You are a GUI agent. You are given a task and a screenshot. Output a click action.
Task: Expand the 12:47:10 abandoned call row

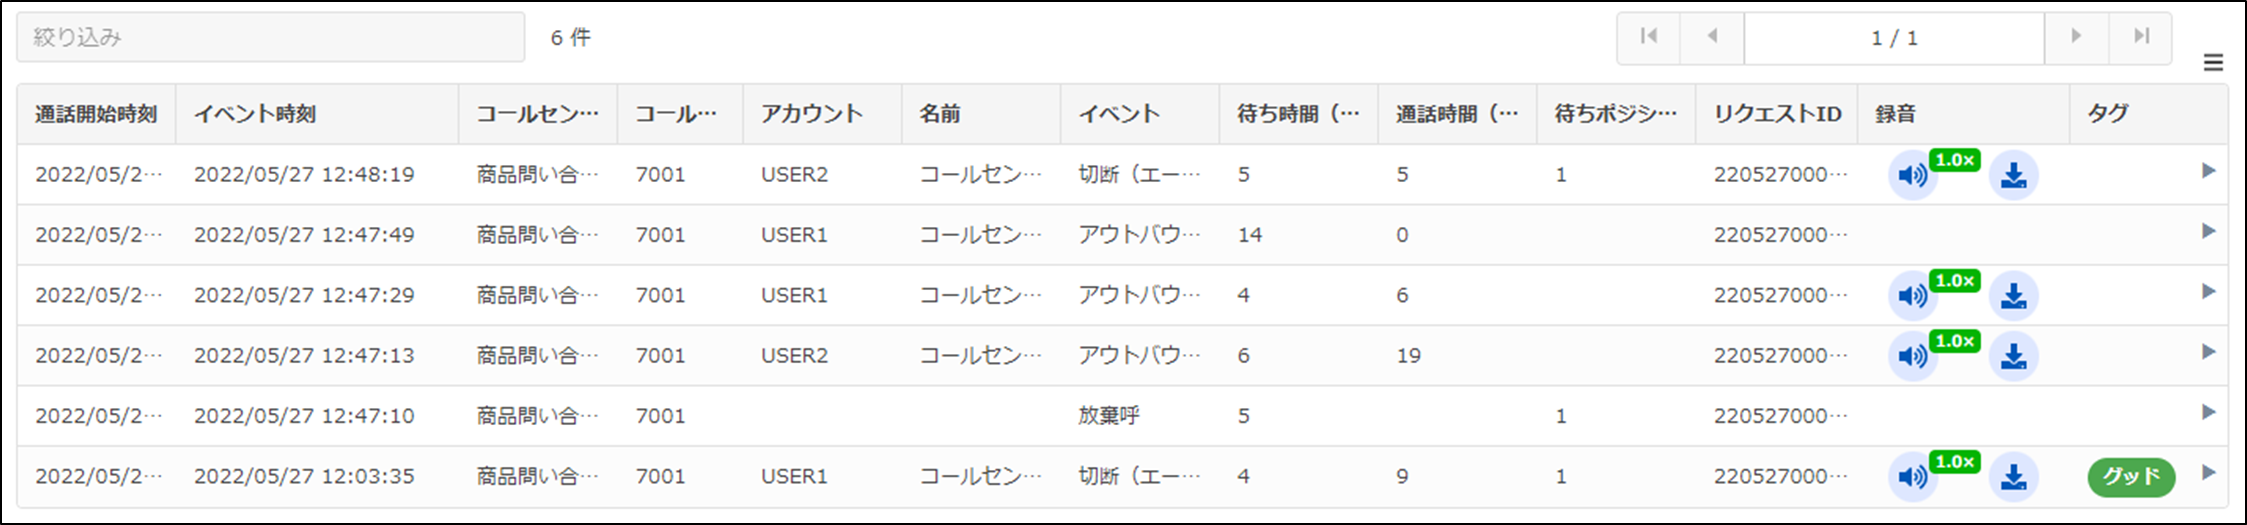2209,412
